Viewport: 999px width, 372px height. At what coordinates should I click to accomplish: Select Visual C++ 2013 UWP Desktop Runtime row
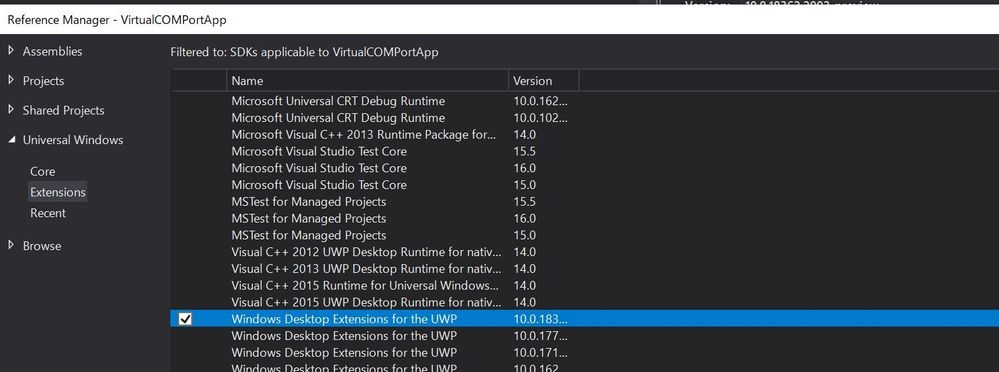pyautogui.click(x=584, y=269)
